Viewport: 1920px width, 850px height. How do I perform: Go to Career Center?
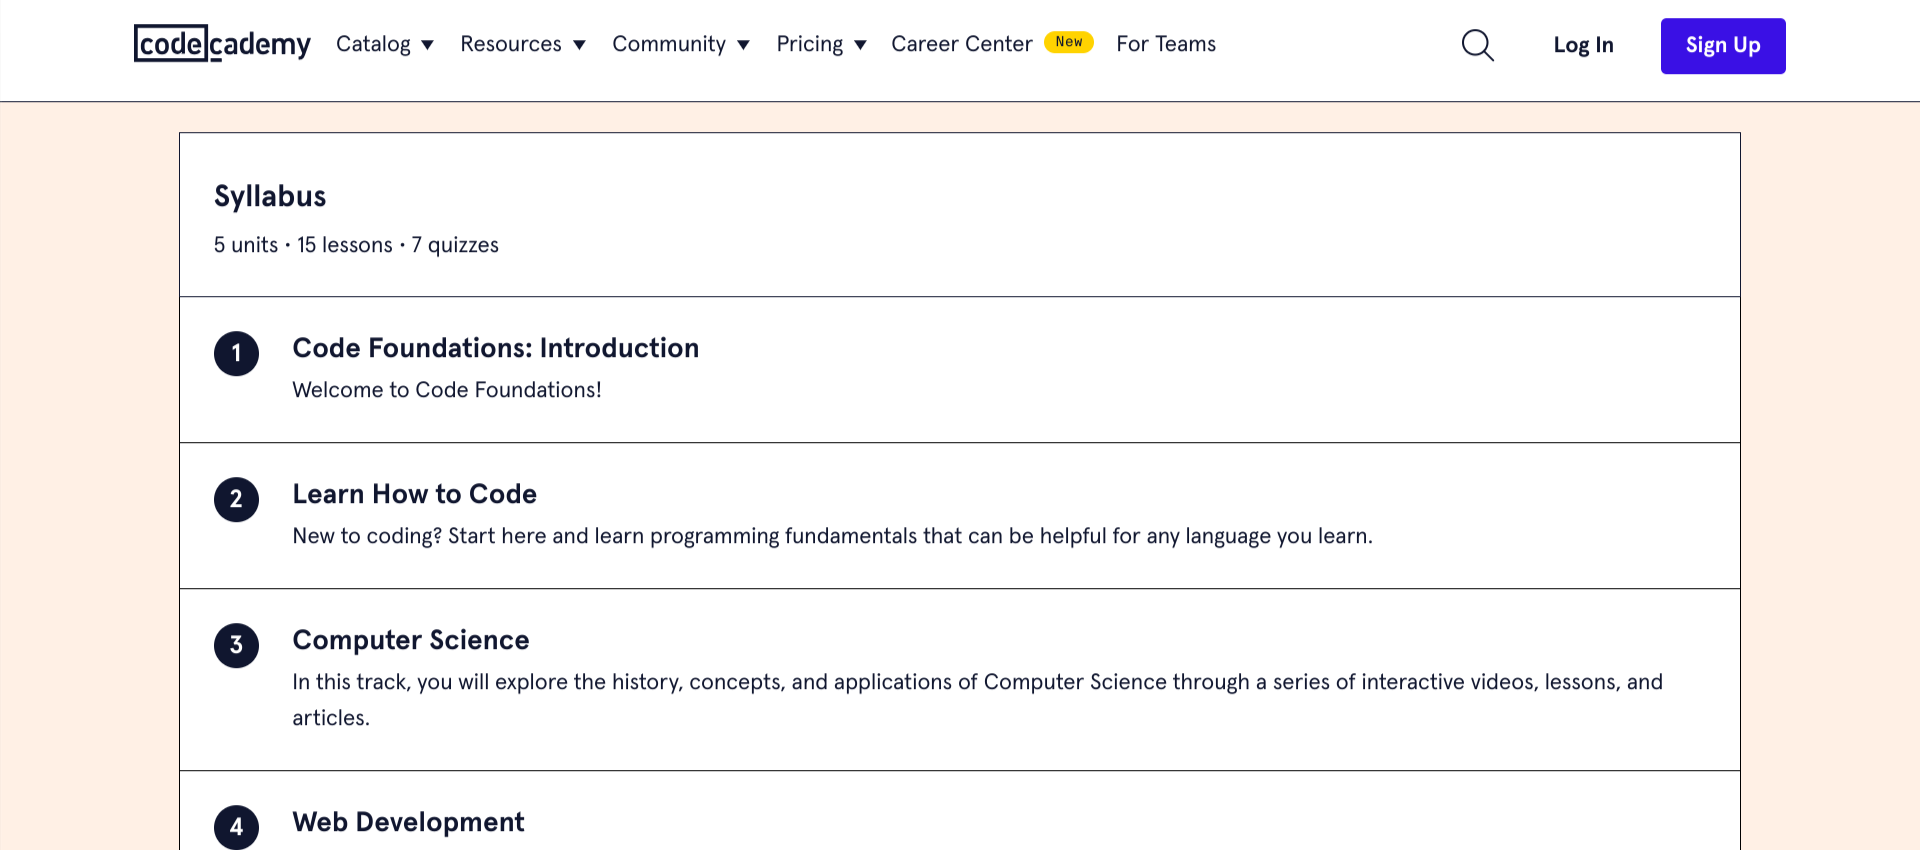[x=961, y=44]
